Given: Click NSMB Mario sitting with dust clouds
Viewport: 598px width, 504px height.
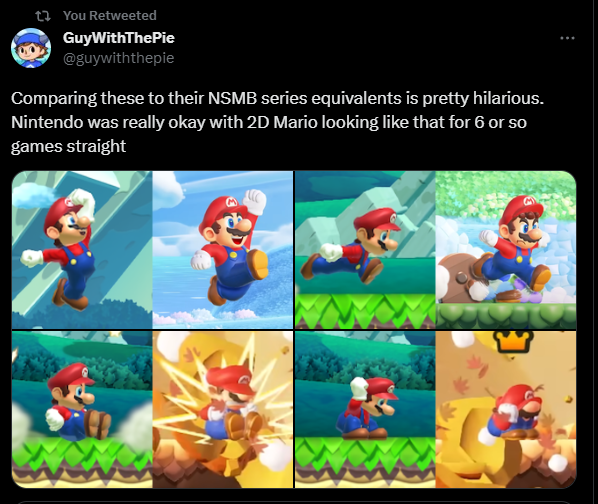Looking at the screenshot, I should click(x=78, y=402).
